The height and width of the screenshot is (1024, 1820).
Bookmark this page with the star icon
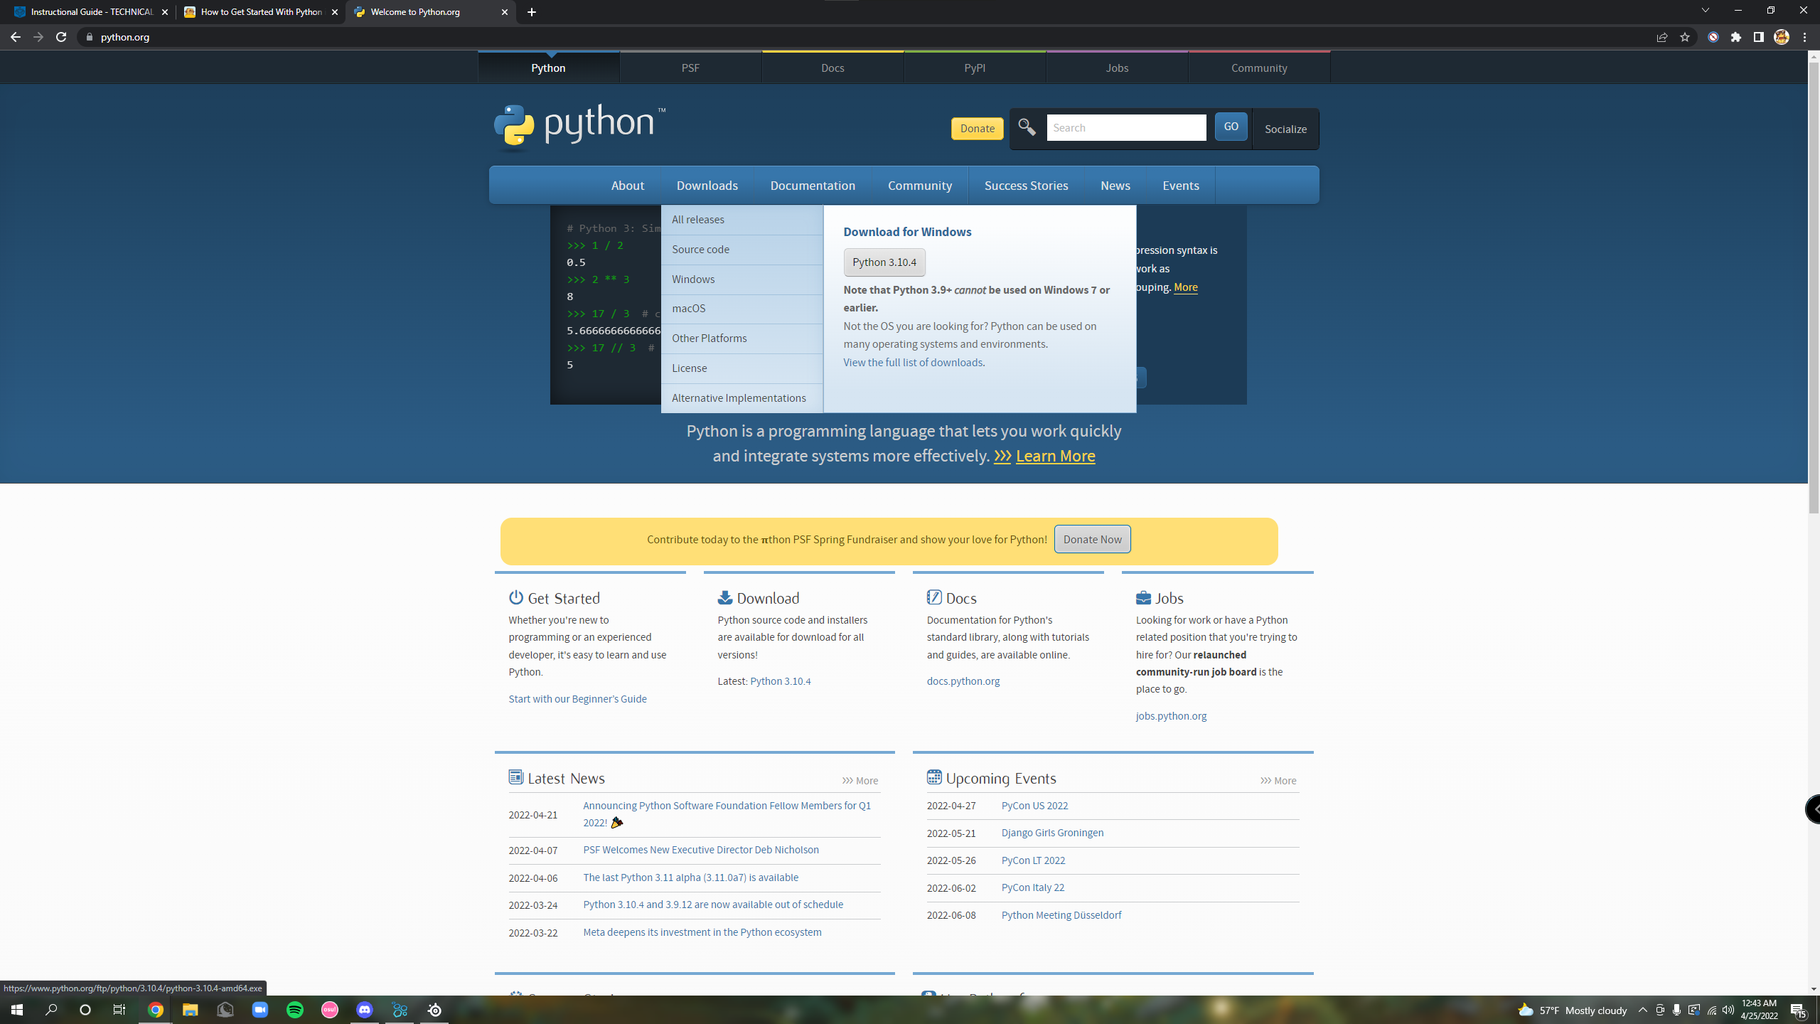tap(1685, 37)
